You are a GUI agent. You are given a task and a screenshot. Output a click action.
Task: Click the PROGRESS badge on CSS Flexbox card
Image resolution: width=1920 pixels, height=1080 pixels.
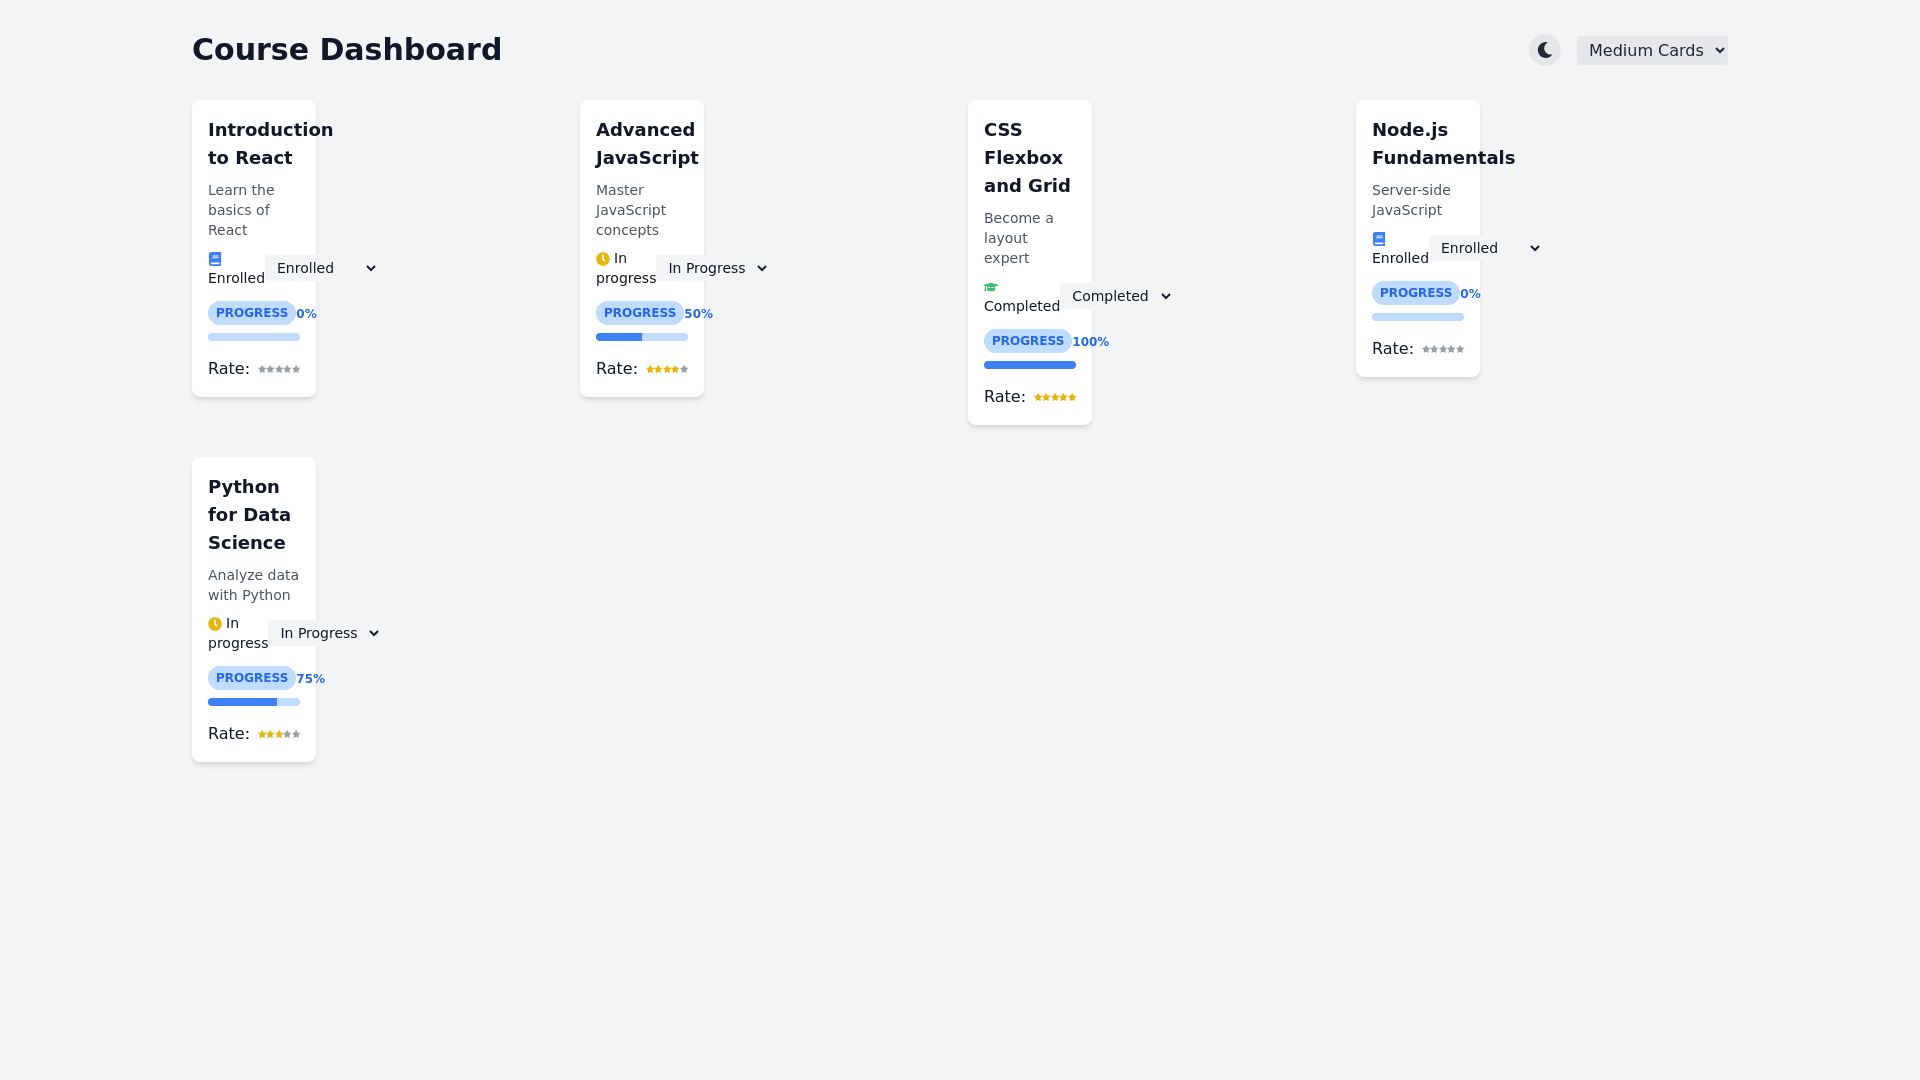pos(1027,341)
